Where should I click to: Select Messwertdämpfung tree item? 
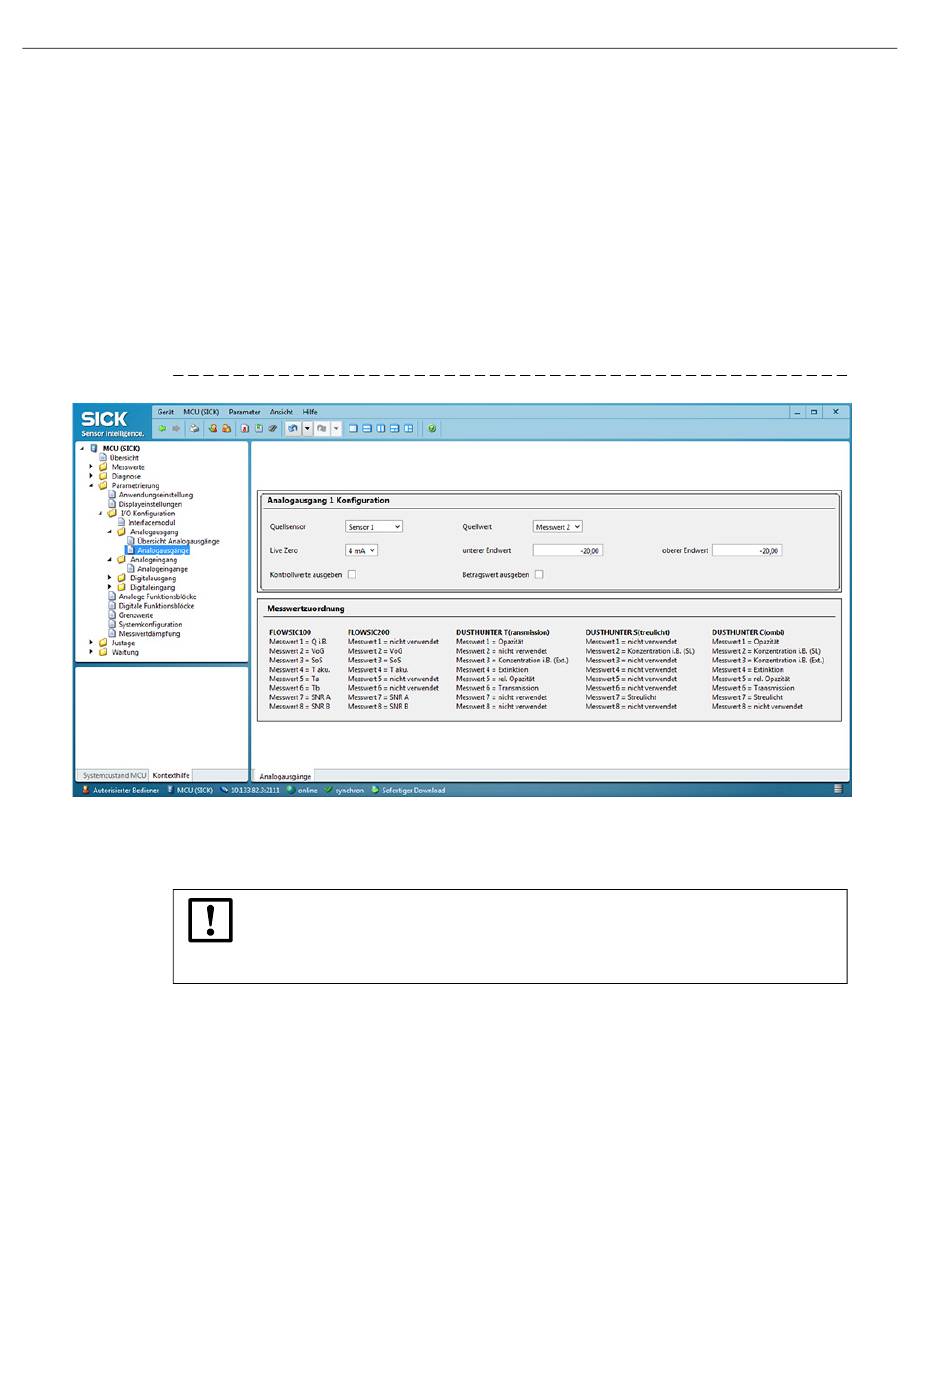[x=150, y=634]
